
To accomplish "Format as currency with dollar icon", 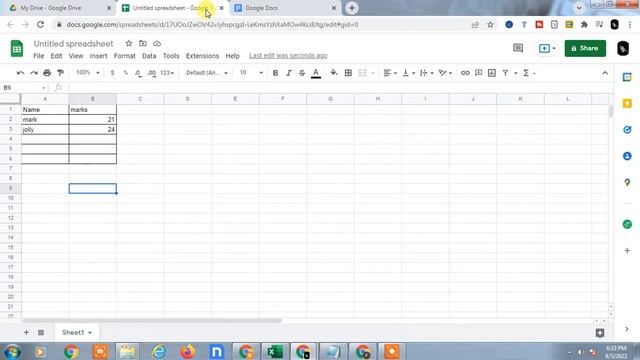I will click(x=112, y=73).
